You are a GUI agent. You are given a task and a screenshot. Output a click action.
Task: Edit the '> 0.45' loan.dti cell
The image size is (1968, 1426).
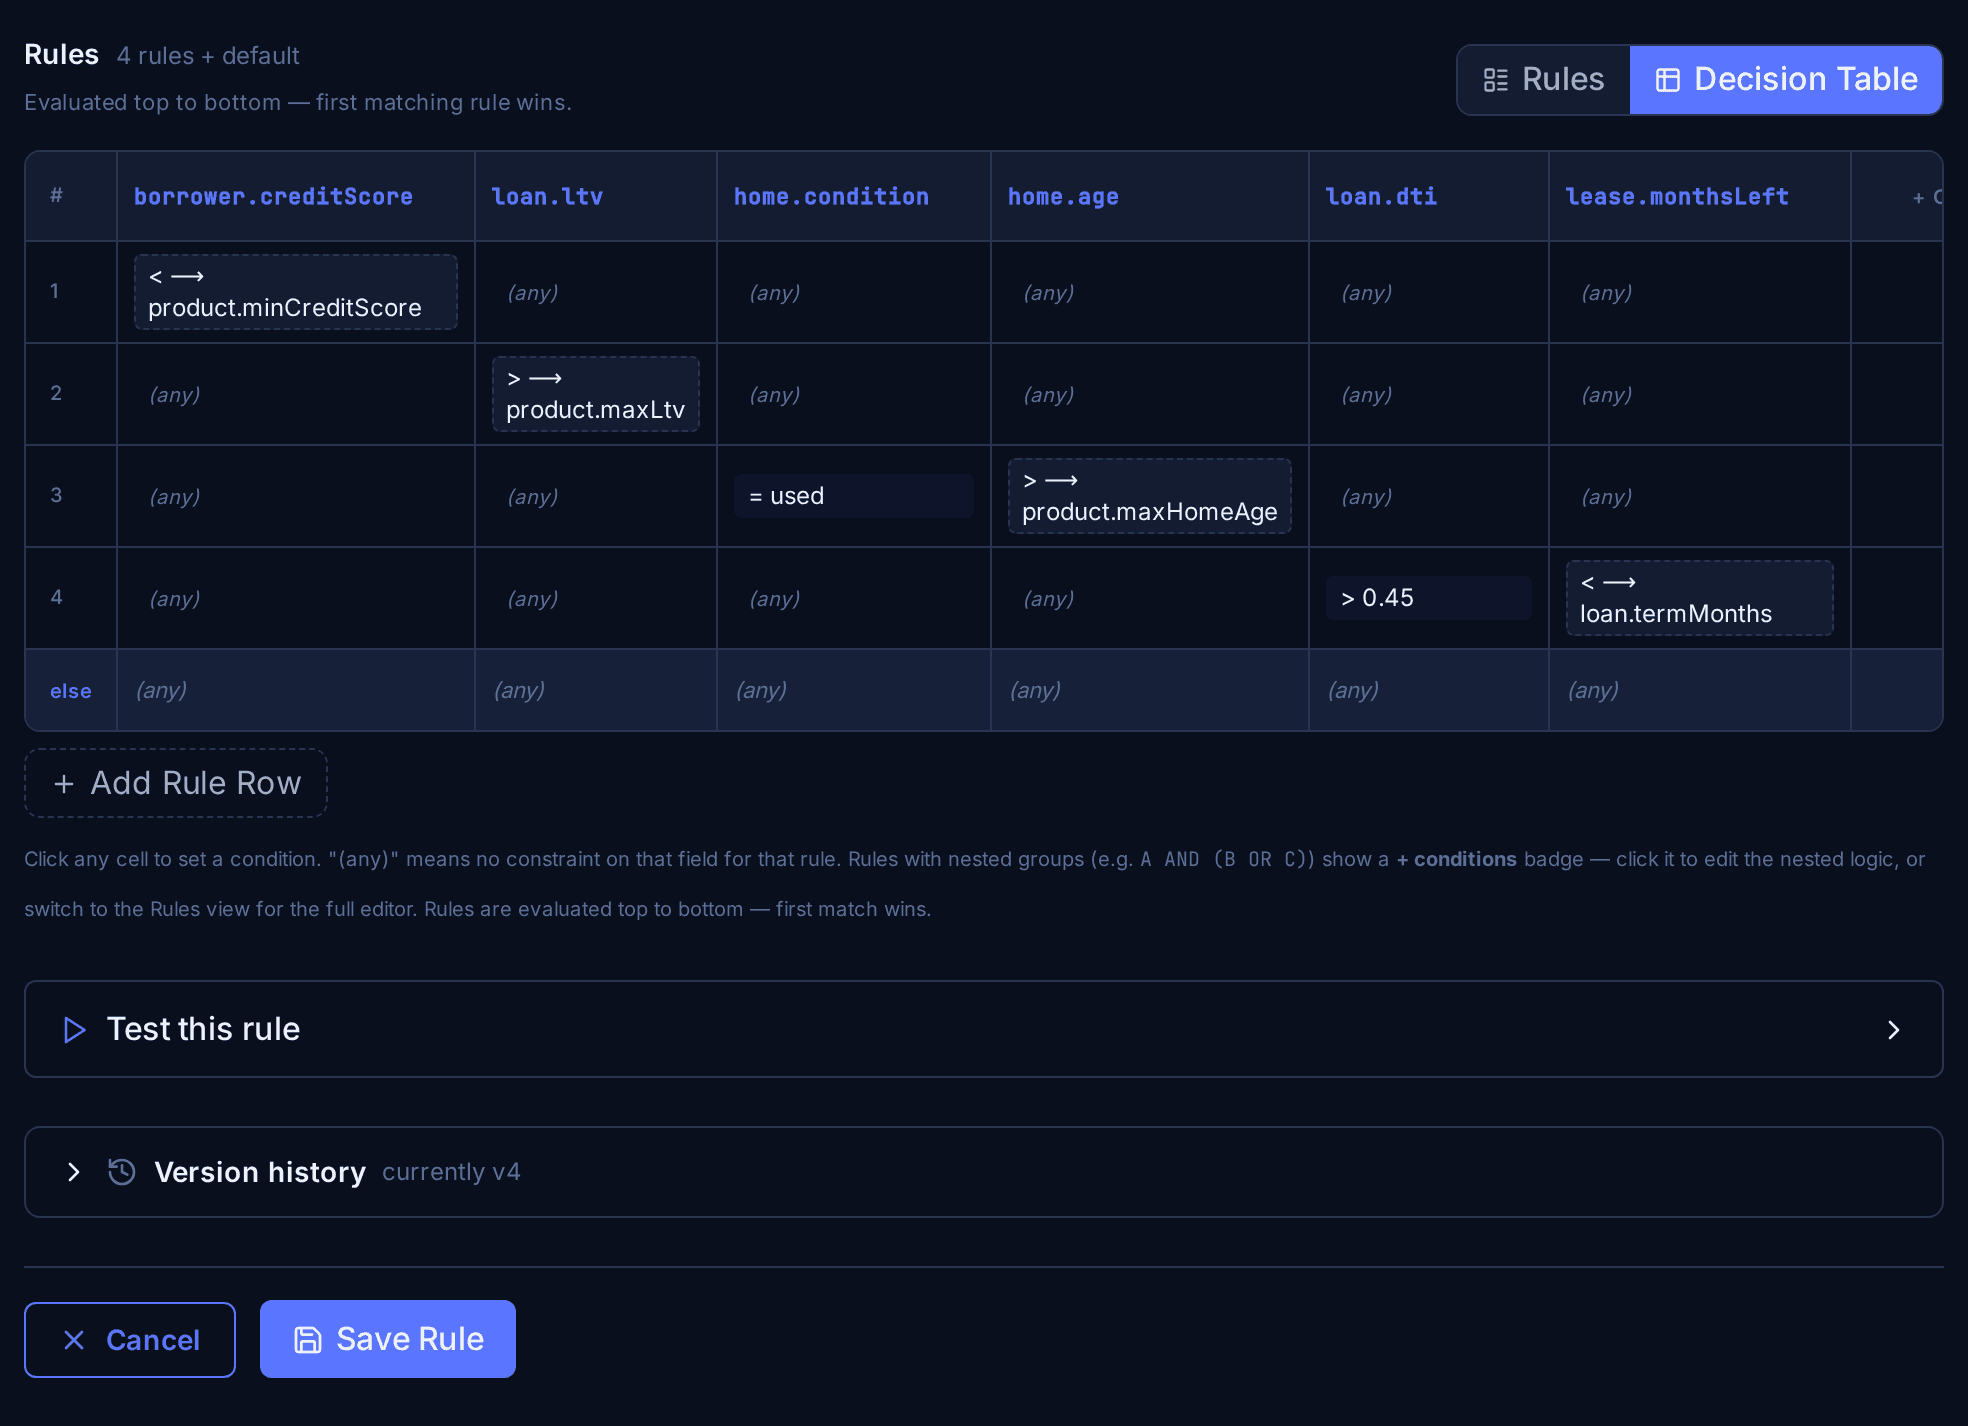(1429, 598)
